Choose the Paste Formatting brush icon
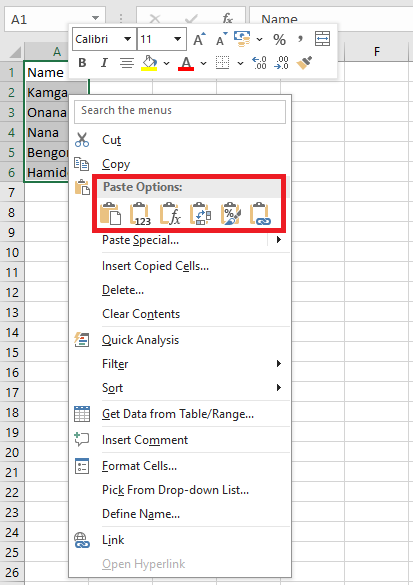 (231, 214)
